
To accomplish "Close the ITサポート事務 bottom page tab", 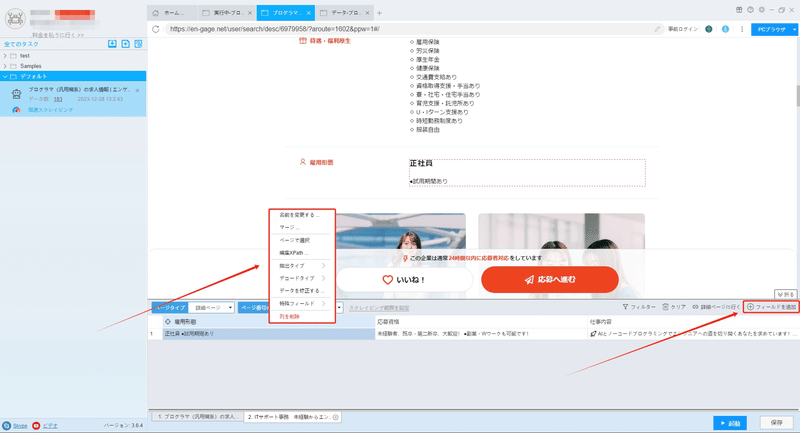I will click(x=336, y=417).
